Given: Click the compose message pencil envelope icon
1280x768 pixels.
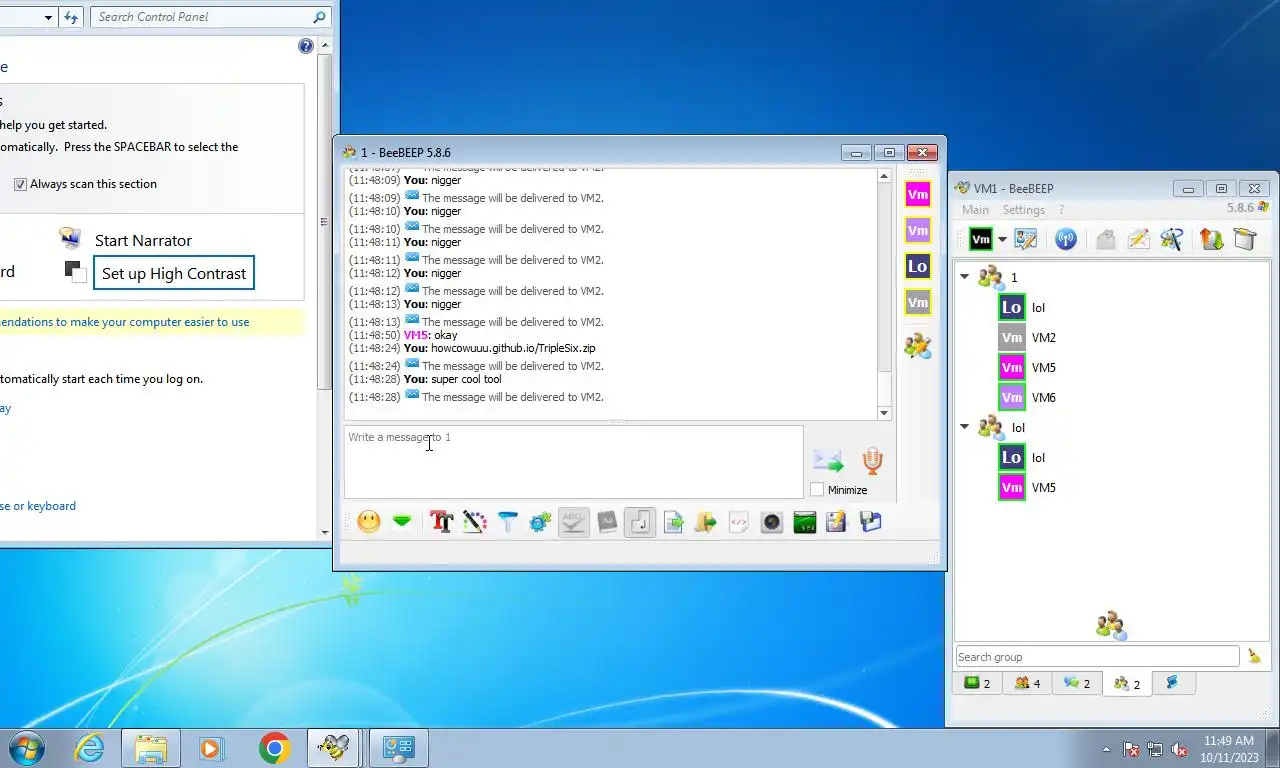Looking at the screenshot, I should tap(1138, 239).
